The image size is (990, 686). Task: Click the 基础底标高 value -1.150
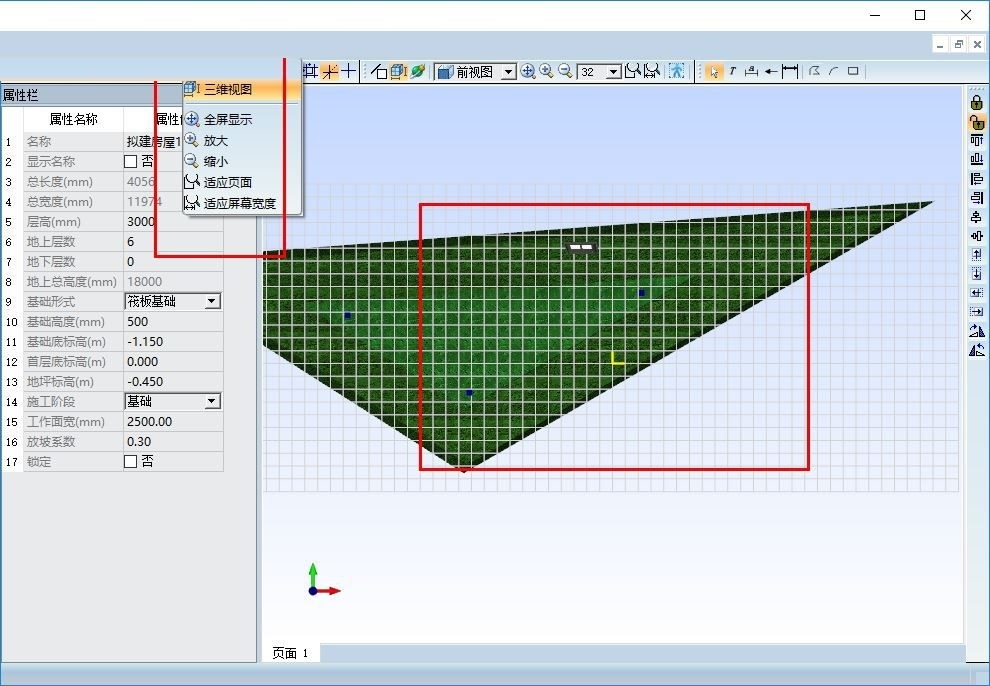point(173,342)
